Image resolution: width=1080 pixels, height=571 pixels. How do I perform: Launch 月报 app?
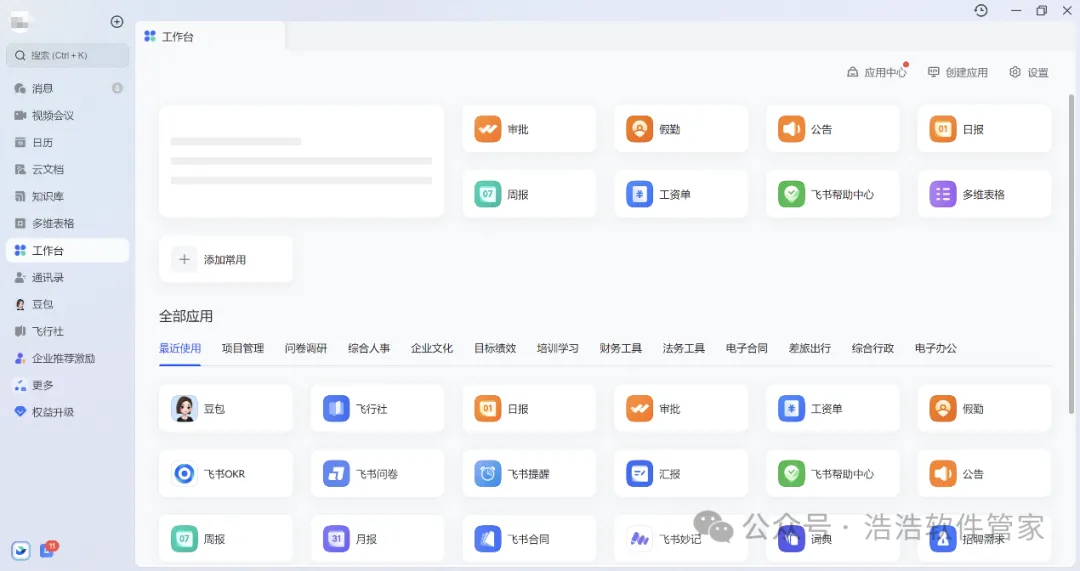[377, 539]
